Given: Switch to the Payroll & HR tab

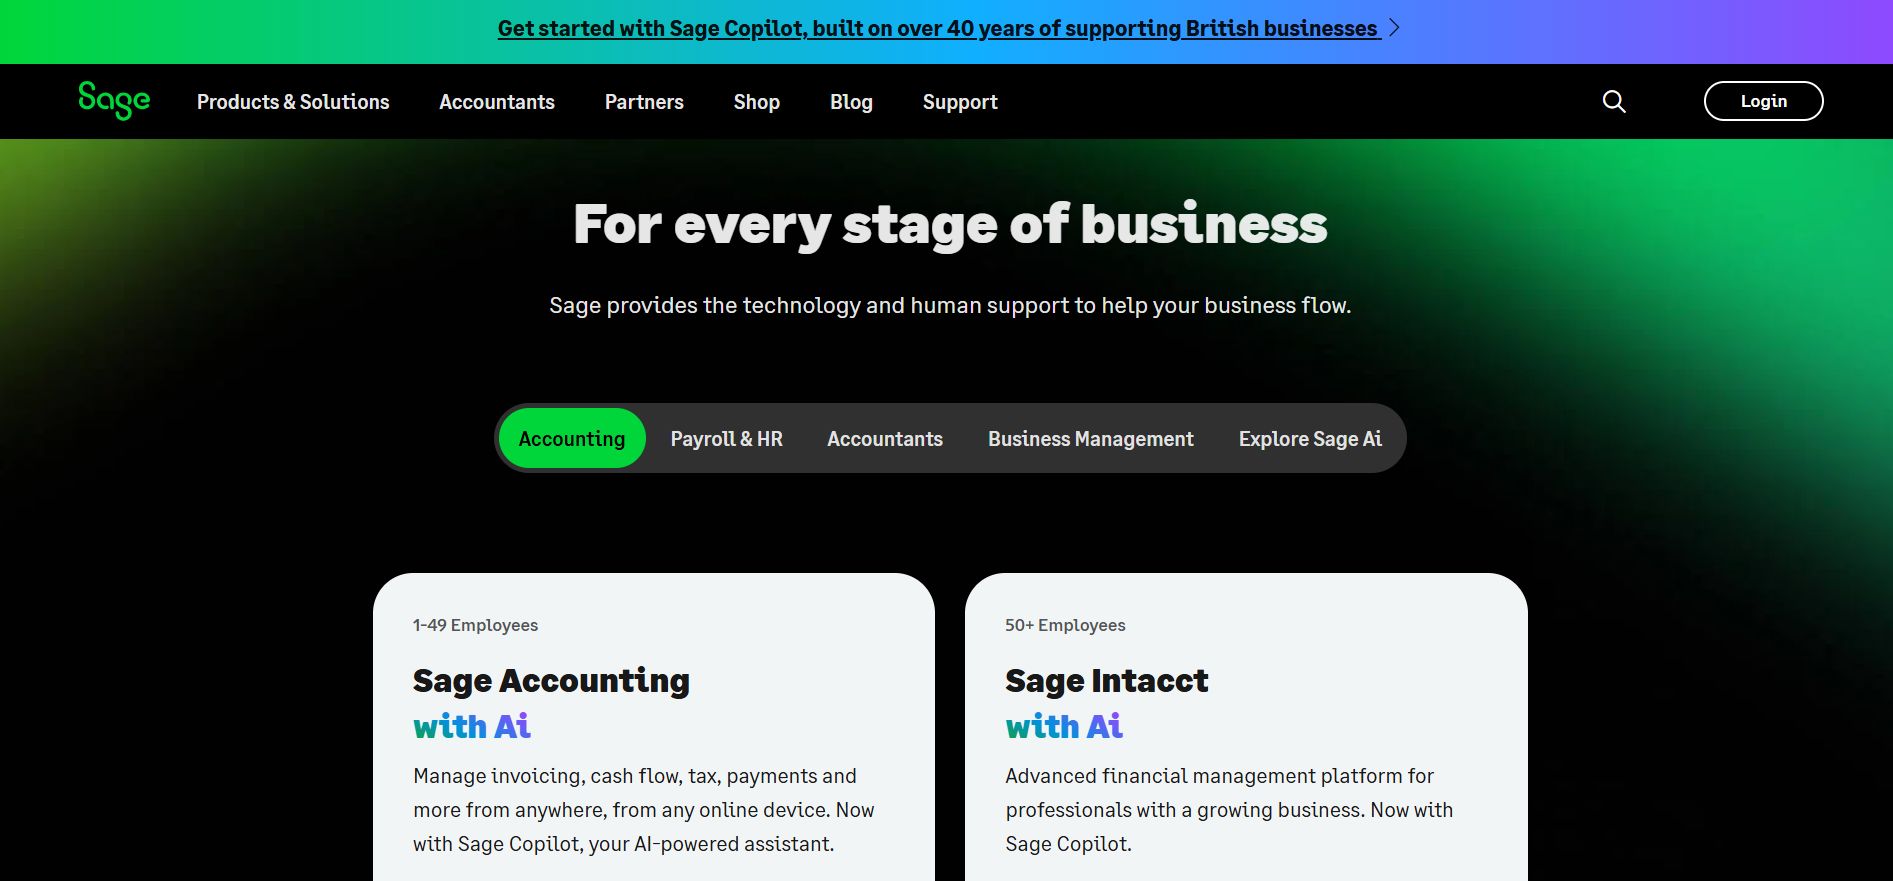Looking at the screenshot, I should coord(727,438).
